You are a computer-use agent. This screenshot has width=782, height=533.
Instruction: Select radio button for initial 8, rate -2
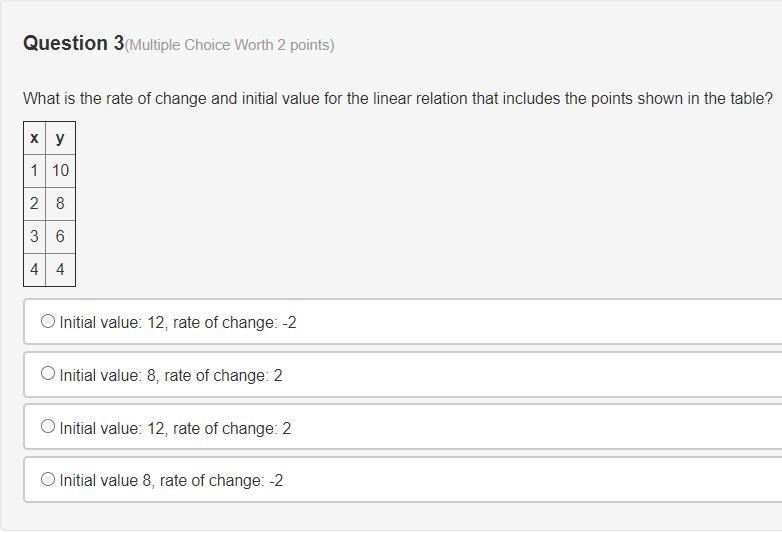48,479
